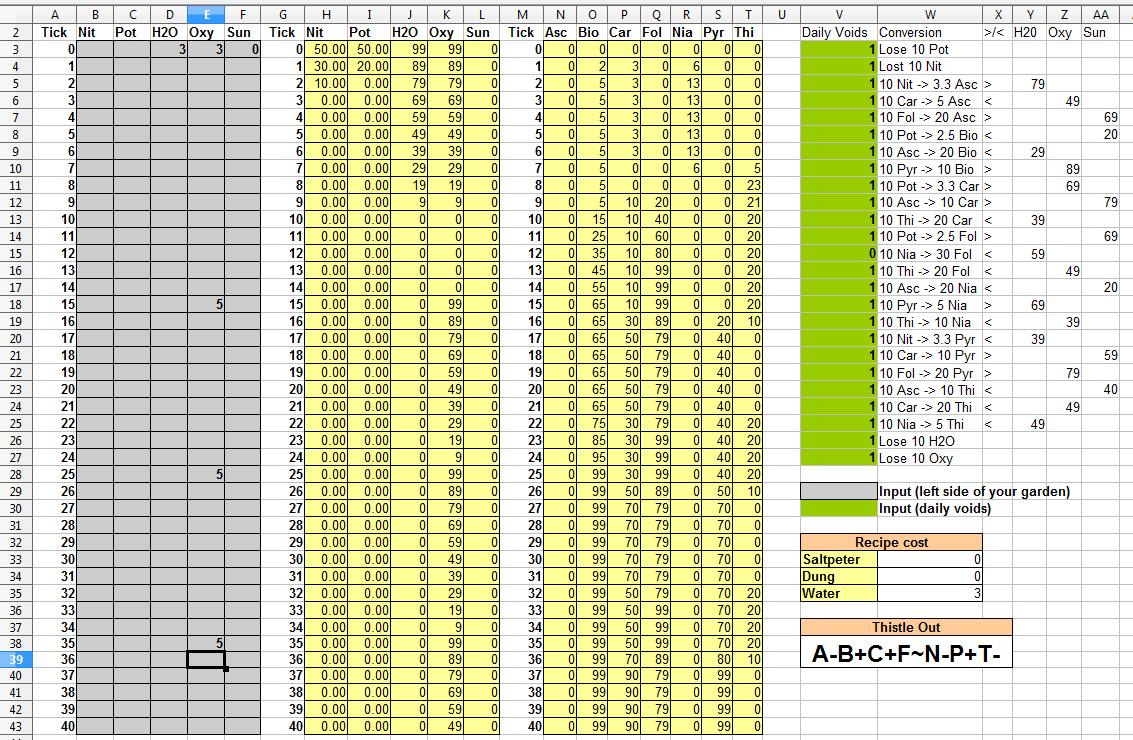Image resolution: width=1133 pixels, height=740 pixels.
Task: Click the outlined active cell in column E
Action: click(206, 658)
